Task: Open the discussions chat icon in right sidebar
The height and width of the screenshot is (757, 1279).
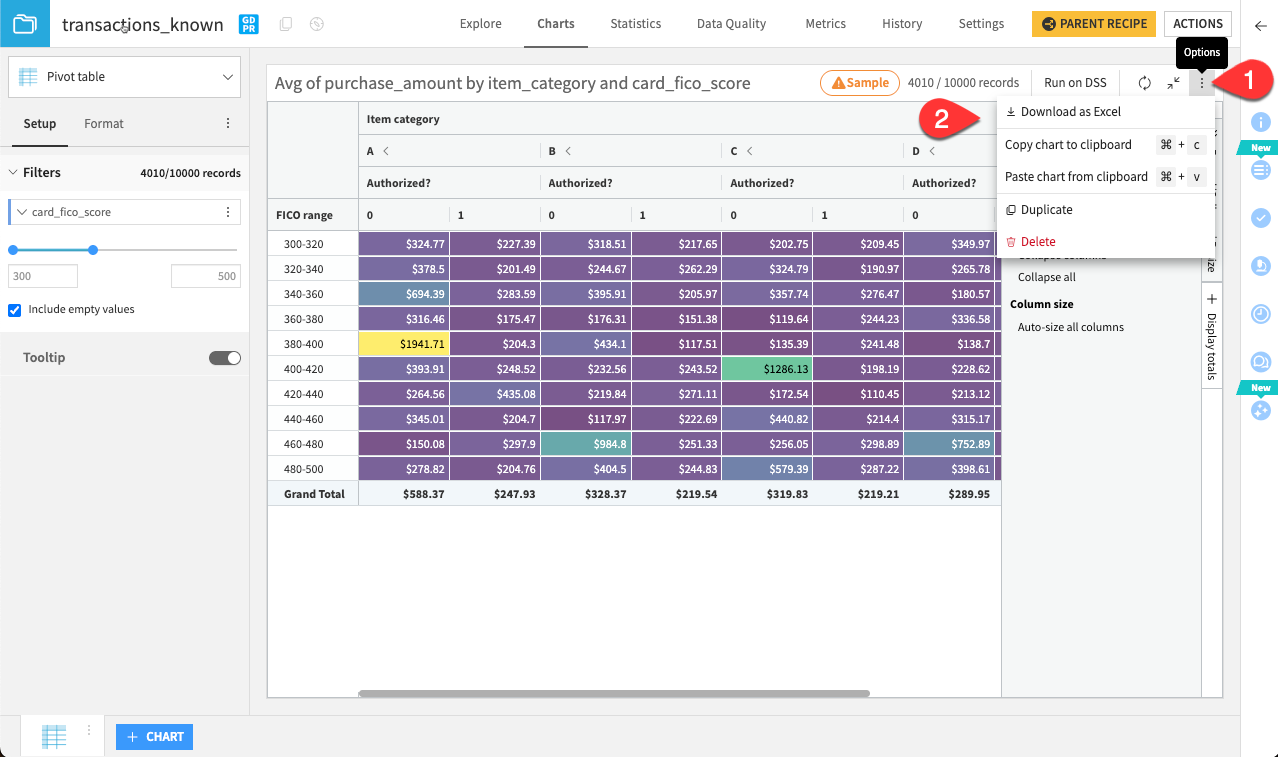Action: coord(1261,361)
